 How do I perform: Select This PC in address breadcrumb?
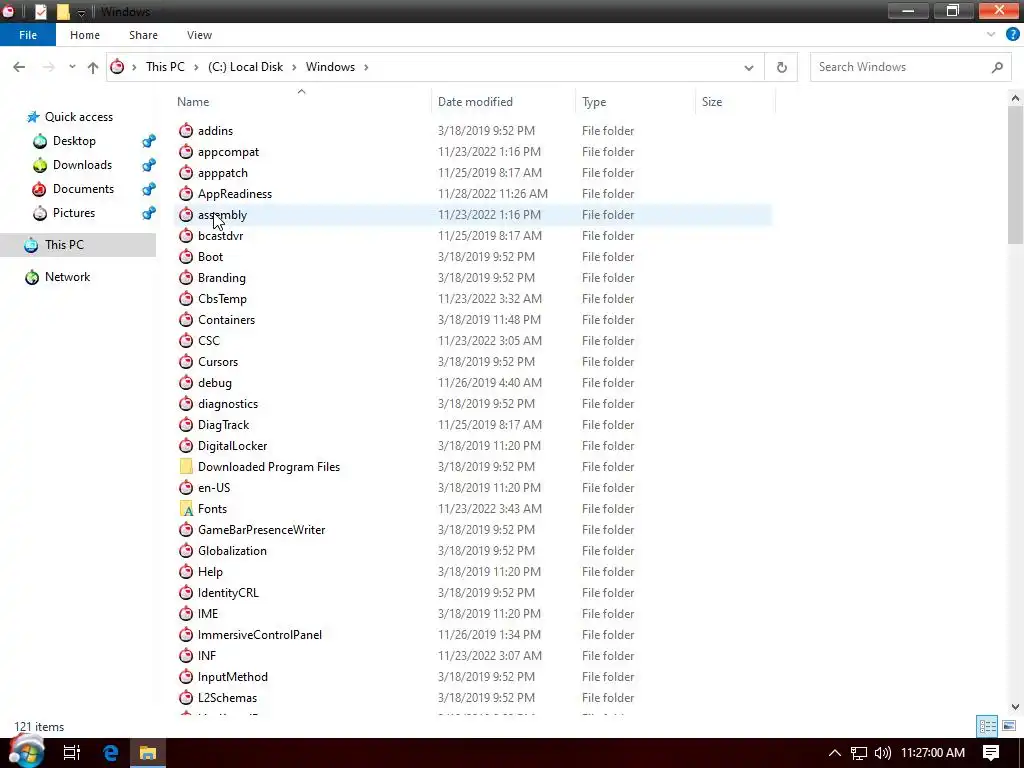(x=165, y=67)
